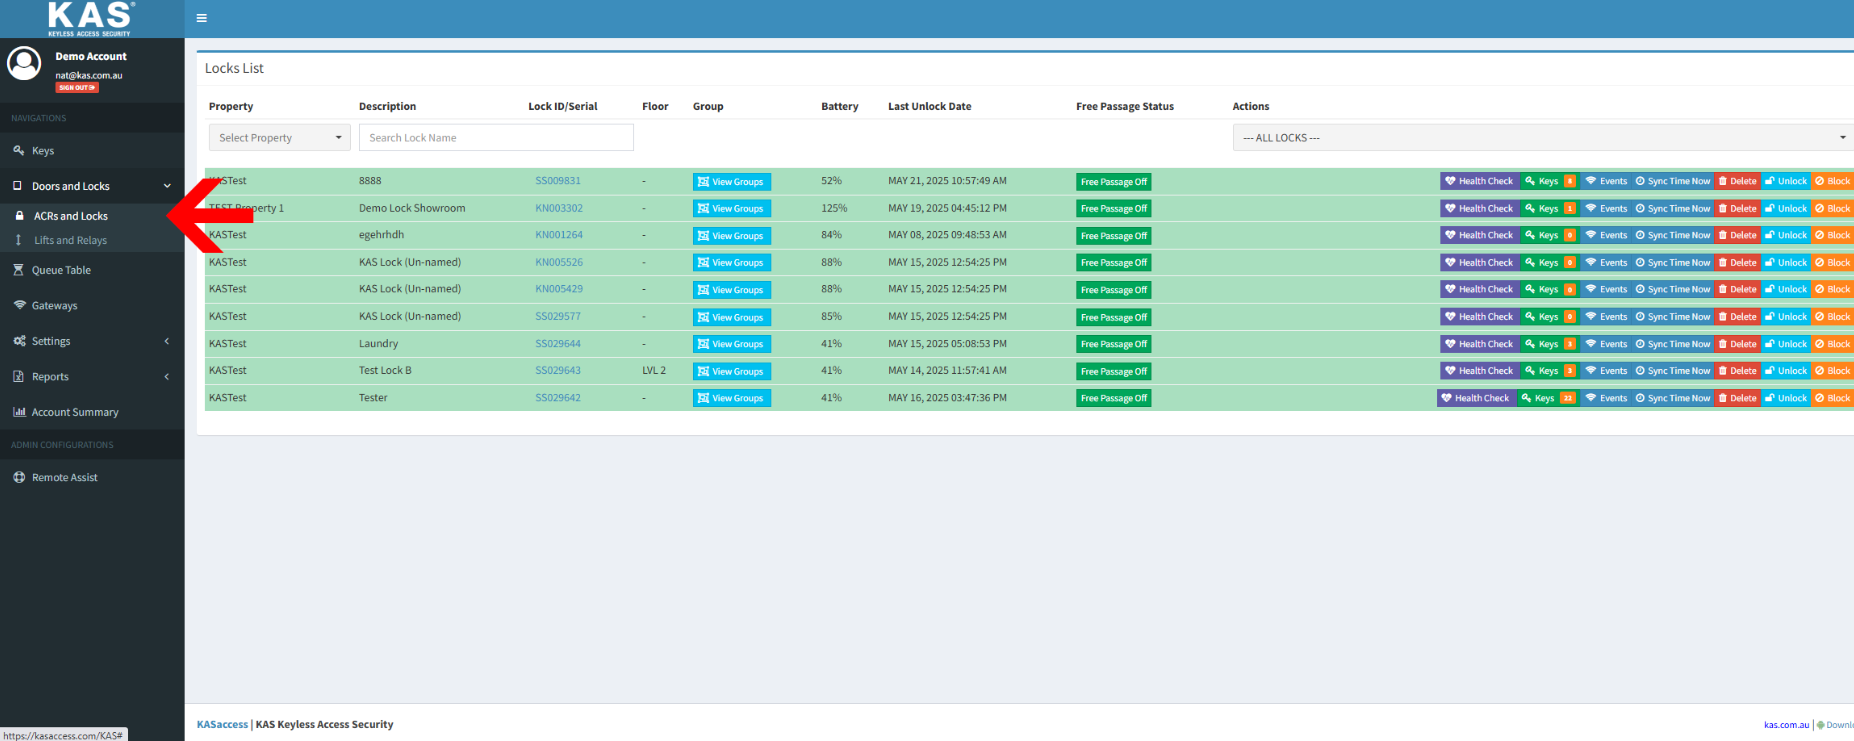Delete the egehrhdh lock

click(x=1738, y=235)
